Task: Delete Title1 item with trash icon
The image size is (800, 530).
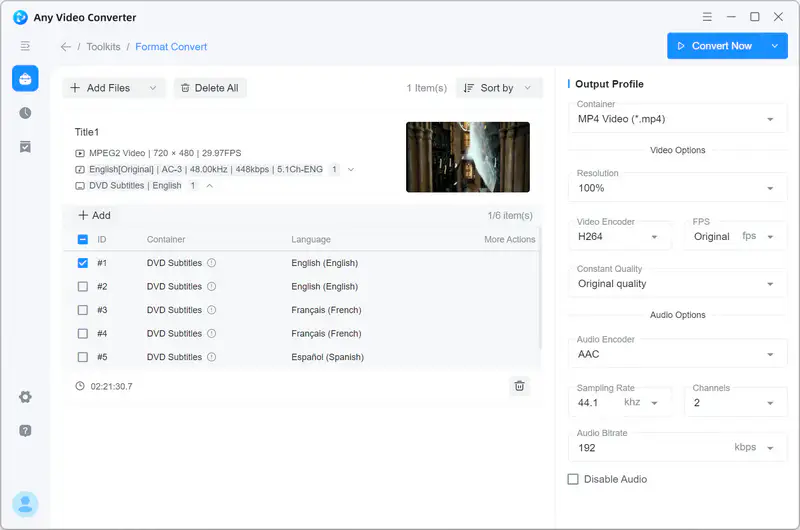Action: (519, 386)
